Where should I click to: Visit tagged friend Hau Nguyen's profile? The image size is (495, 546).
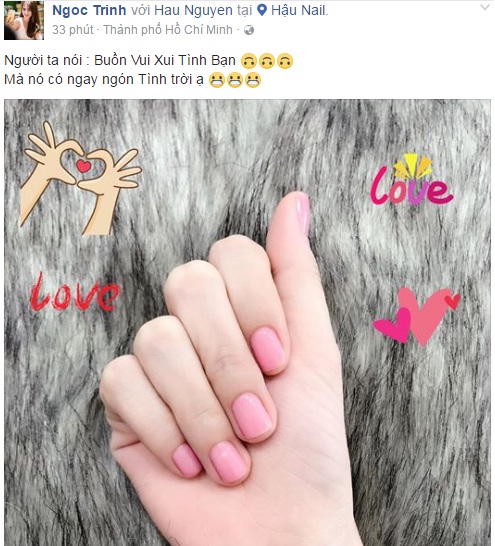[x=193, y=11]
